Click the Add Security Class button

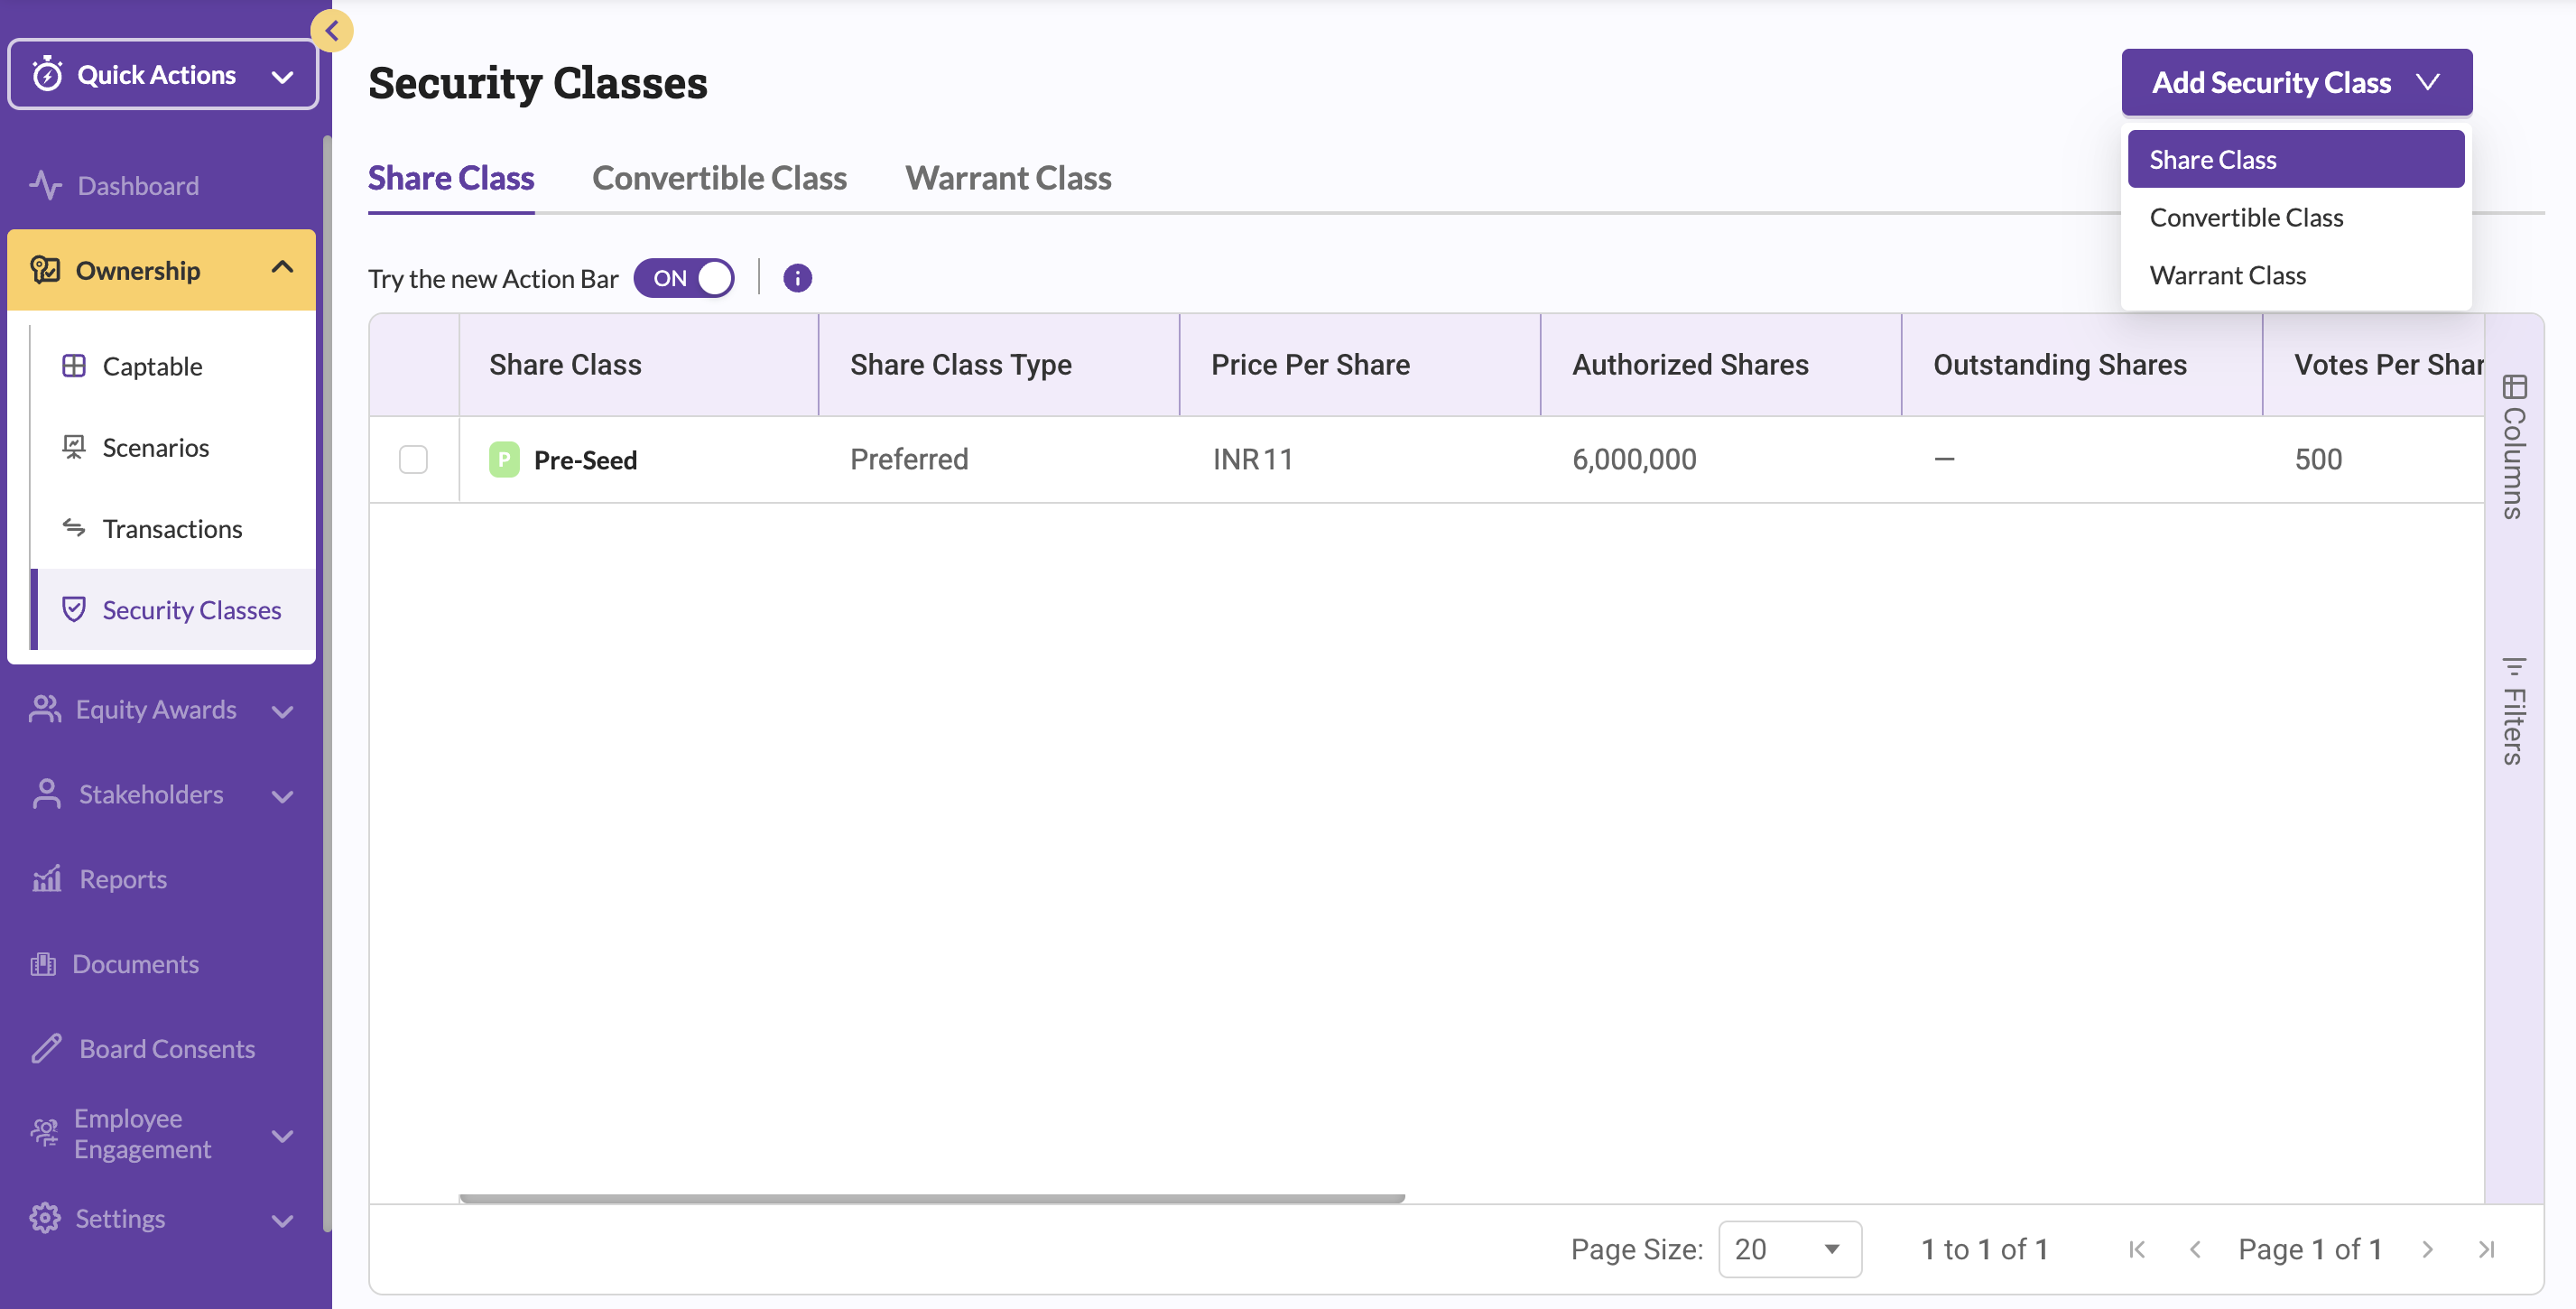[x=2295, y=82]
